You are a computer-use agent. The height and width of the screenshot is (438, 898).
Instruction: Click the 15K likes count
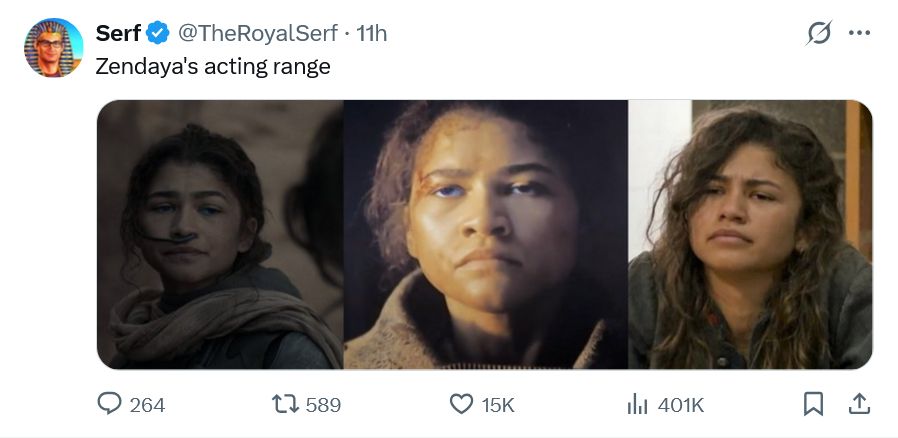click(498, 405)
